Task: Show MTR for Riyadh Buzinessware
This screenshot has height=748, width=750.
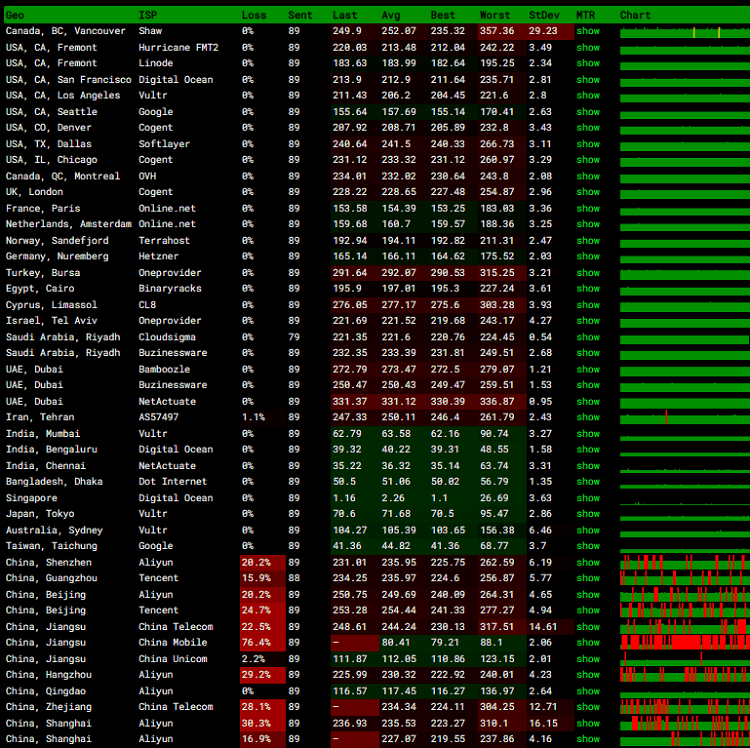Action: pos(587,352)
